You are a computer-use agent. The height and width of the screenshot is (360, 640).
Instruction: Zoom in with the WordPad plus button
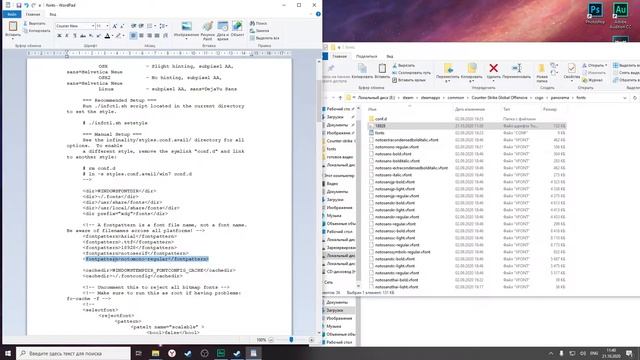311,340
